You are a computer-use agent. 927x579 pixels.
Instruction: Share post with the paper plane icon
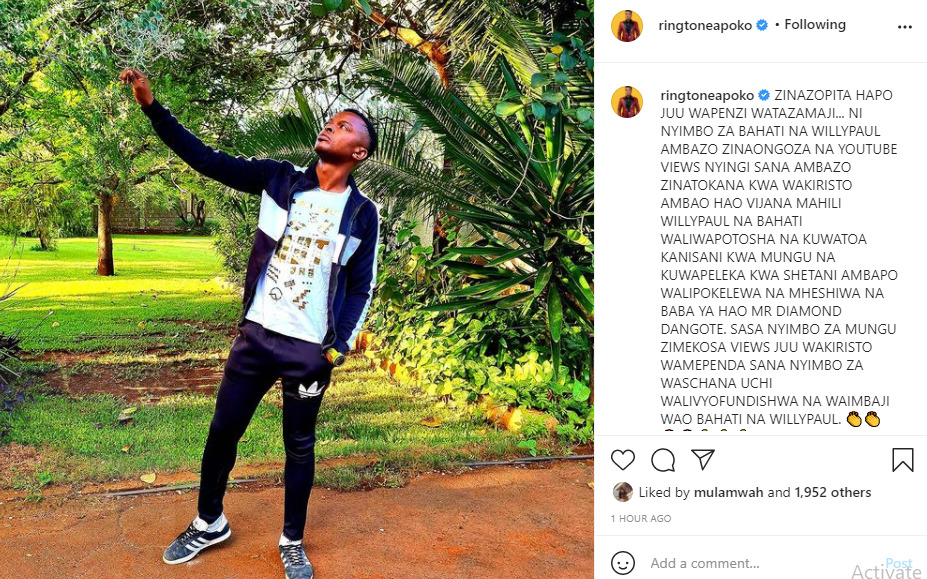(x=703, y=460)
